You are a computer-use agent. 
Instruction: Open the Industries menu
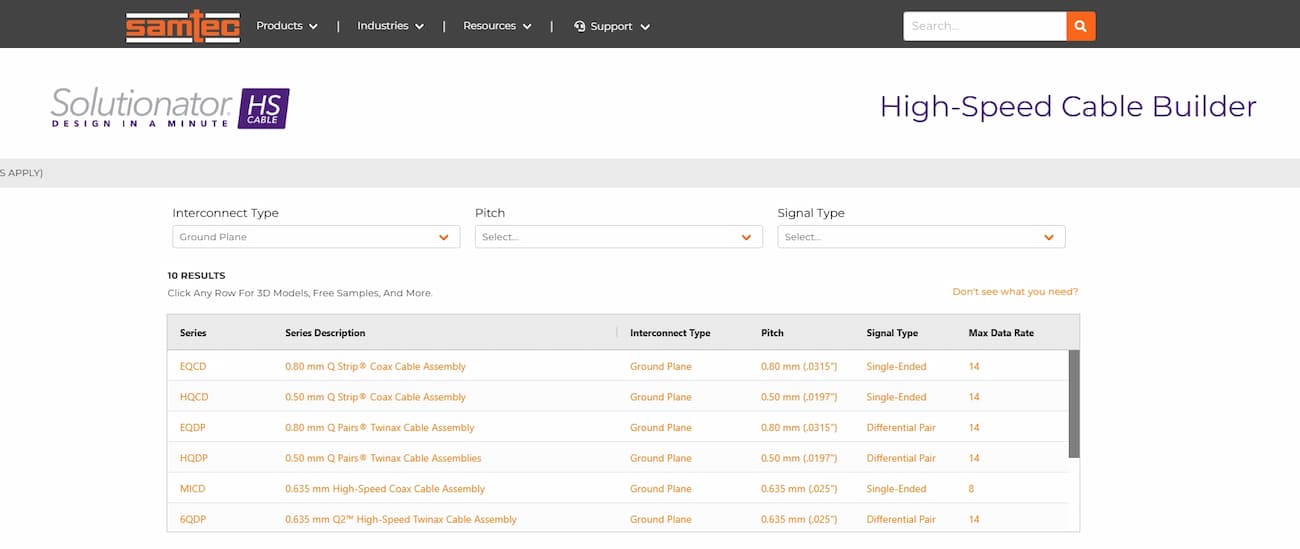[390, 26]
